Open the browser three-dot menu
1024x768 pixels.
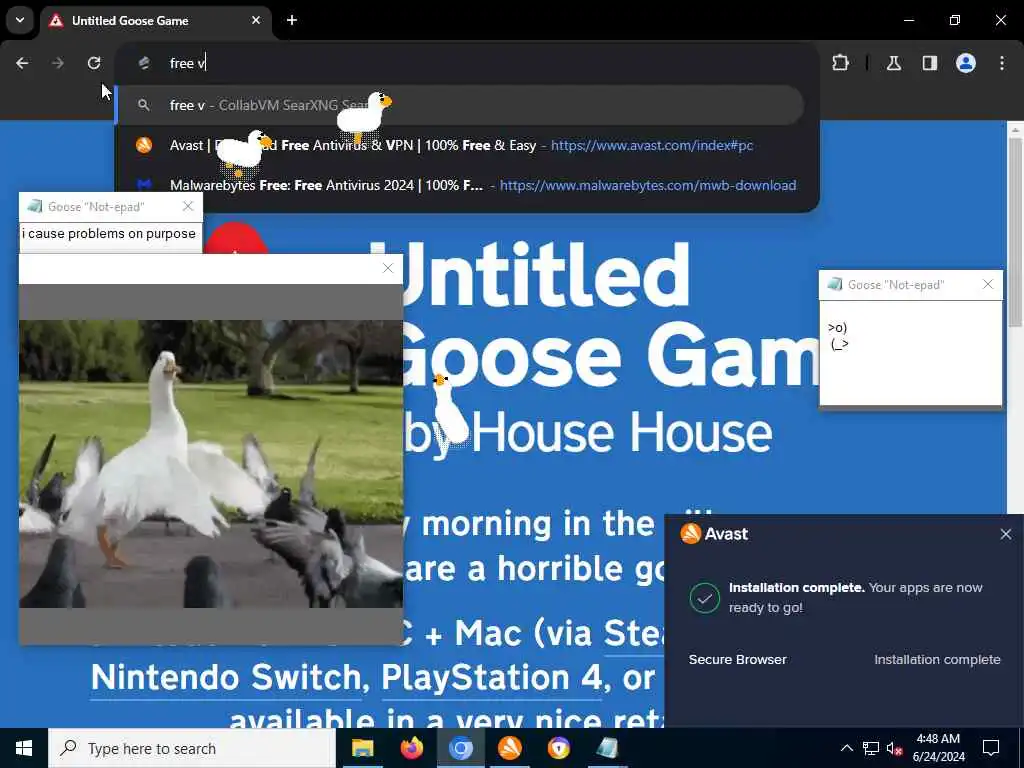click(x=1002, y=63)
